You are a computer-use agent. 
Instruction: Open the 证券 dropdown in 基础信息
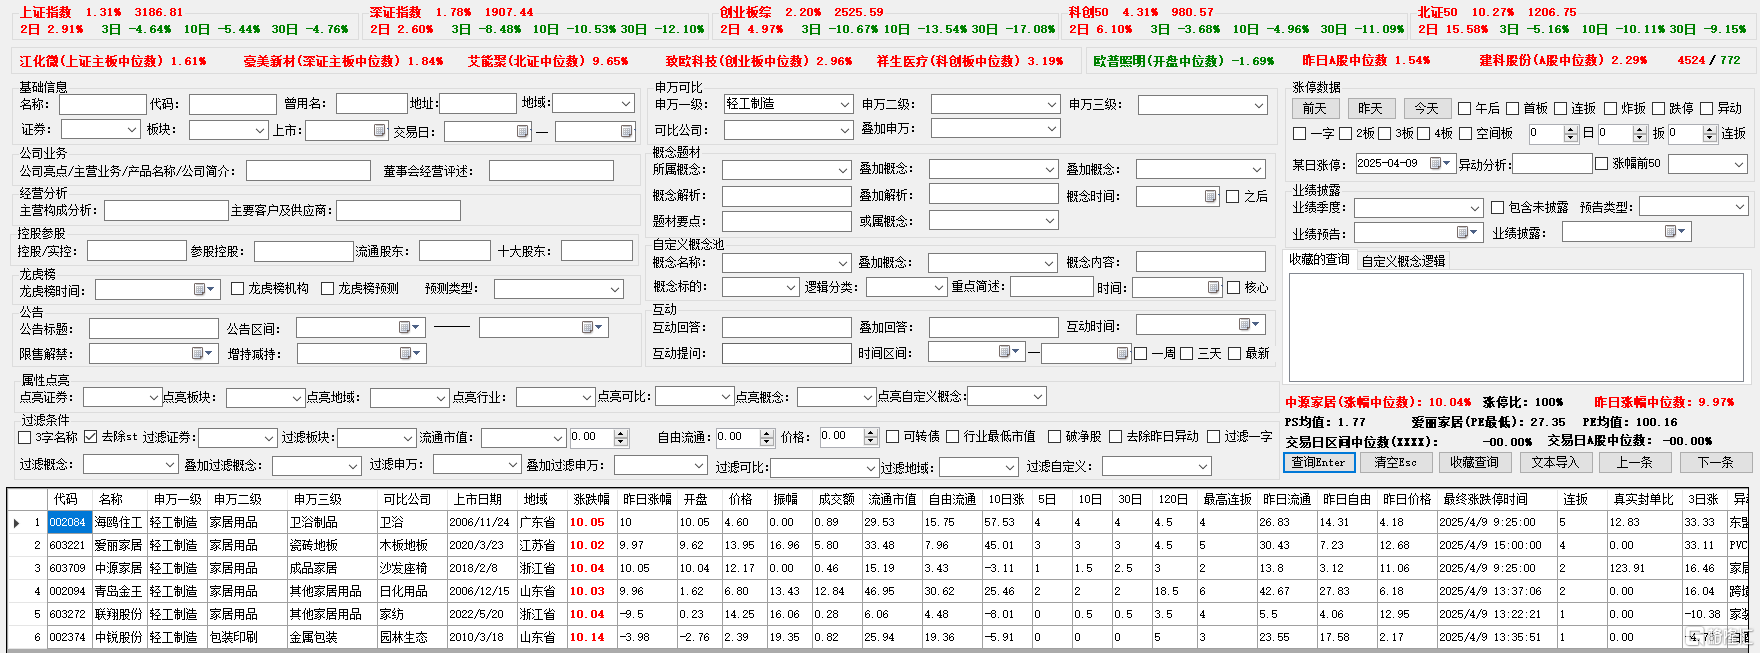pyautogui.click(x=132, y=130)
